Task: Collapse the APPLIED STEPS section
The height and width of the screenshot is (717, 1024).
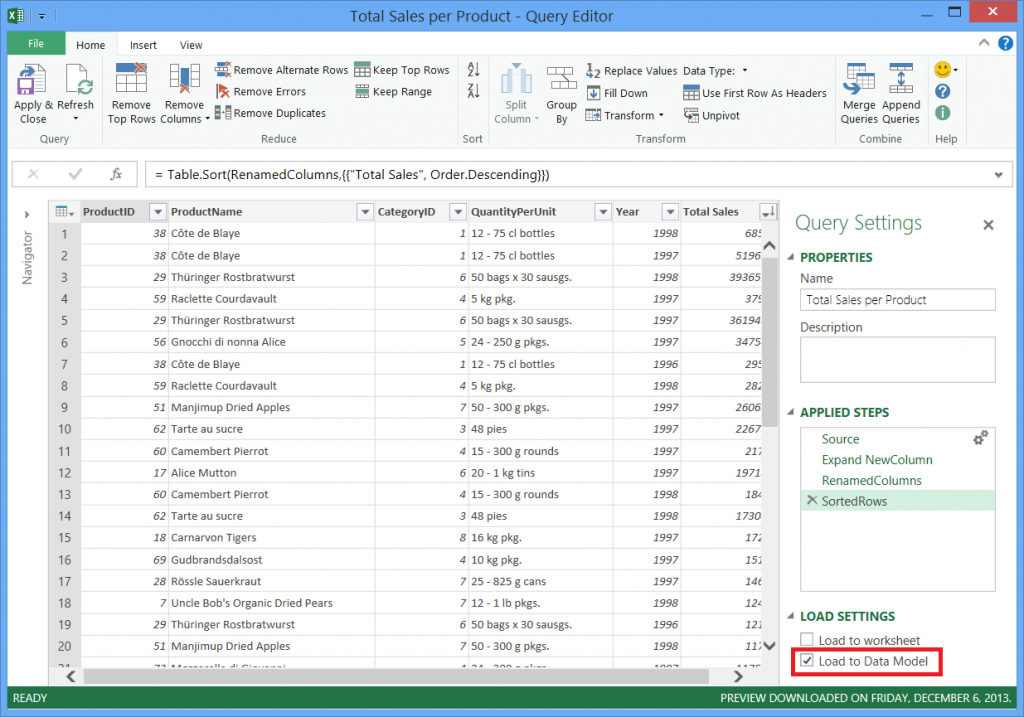Action: point(791,412)
